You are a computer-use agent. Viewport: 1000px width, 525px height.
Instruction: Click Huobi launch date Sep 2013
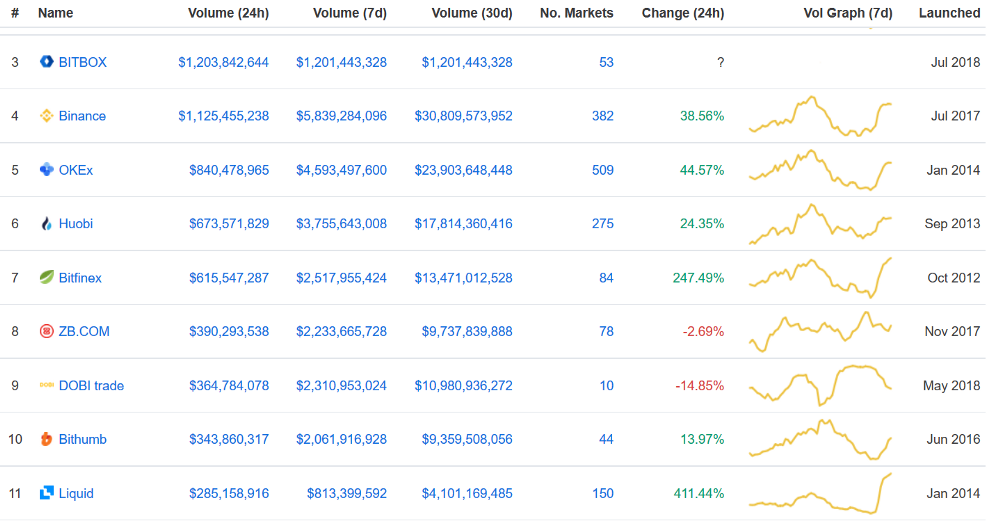click(952, 224)
